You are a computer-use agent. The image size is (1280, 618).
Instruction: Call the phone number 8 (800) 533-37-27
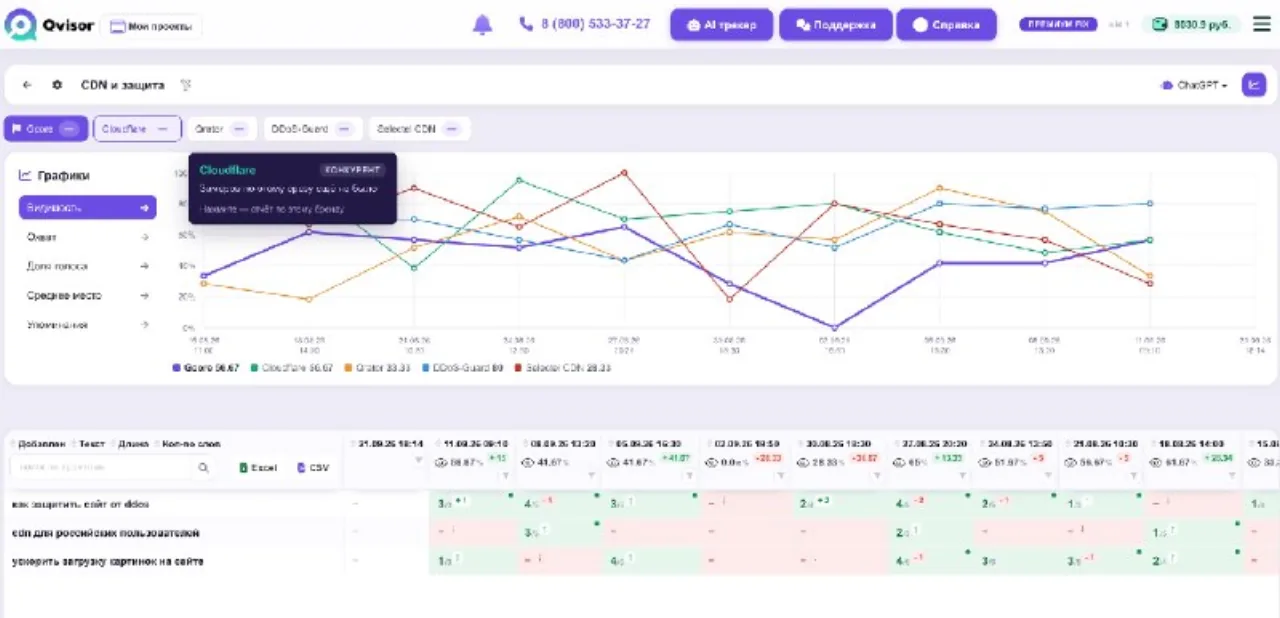click(x=585, y=24)
